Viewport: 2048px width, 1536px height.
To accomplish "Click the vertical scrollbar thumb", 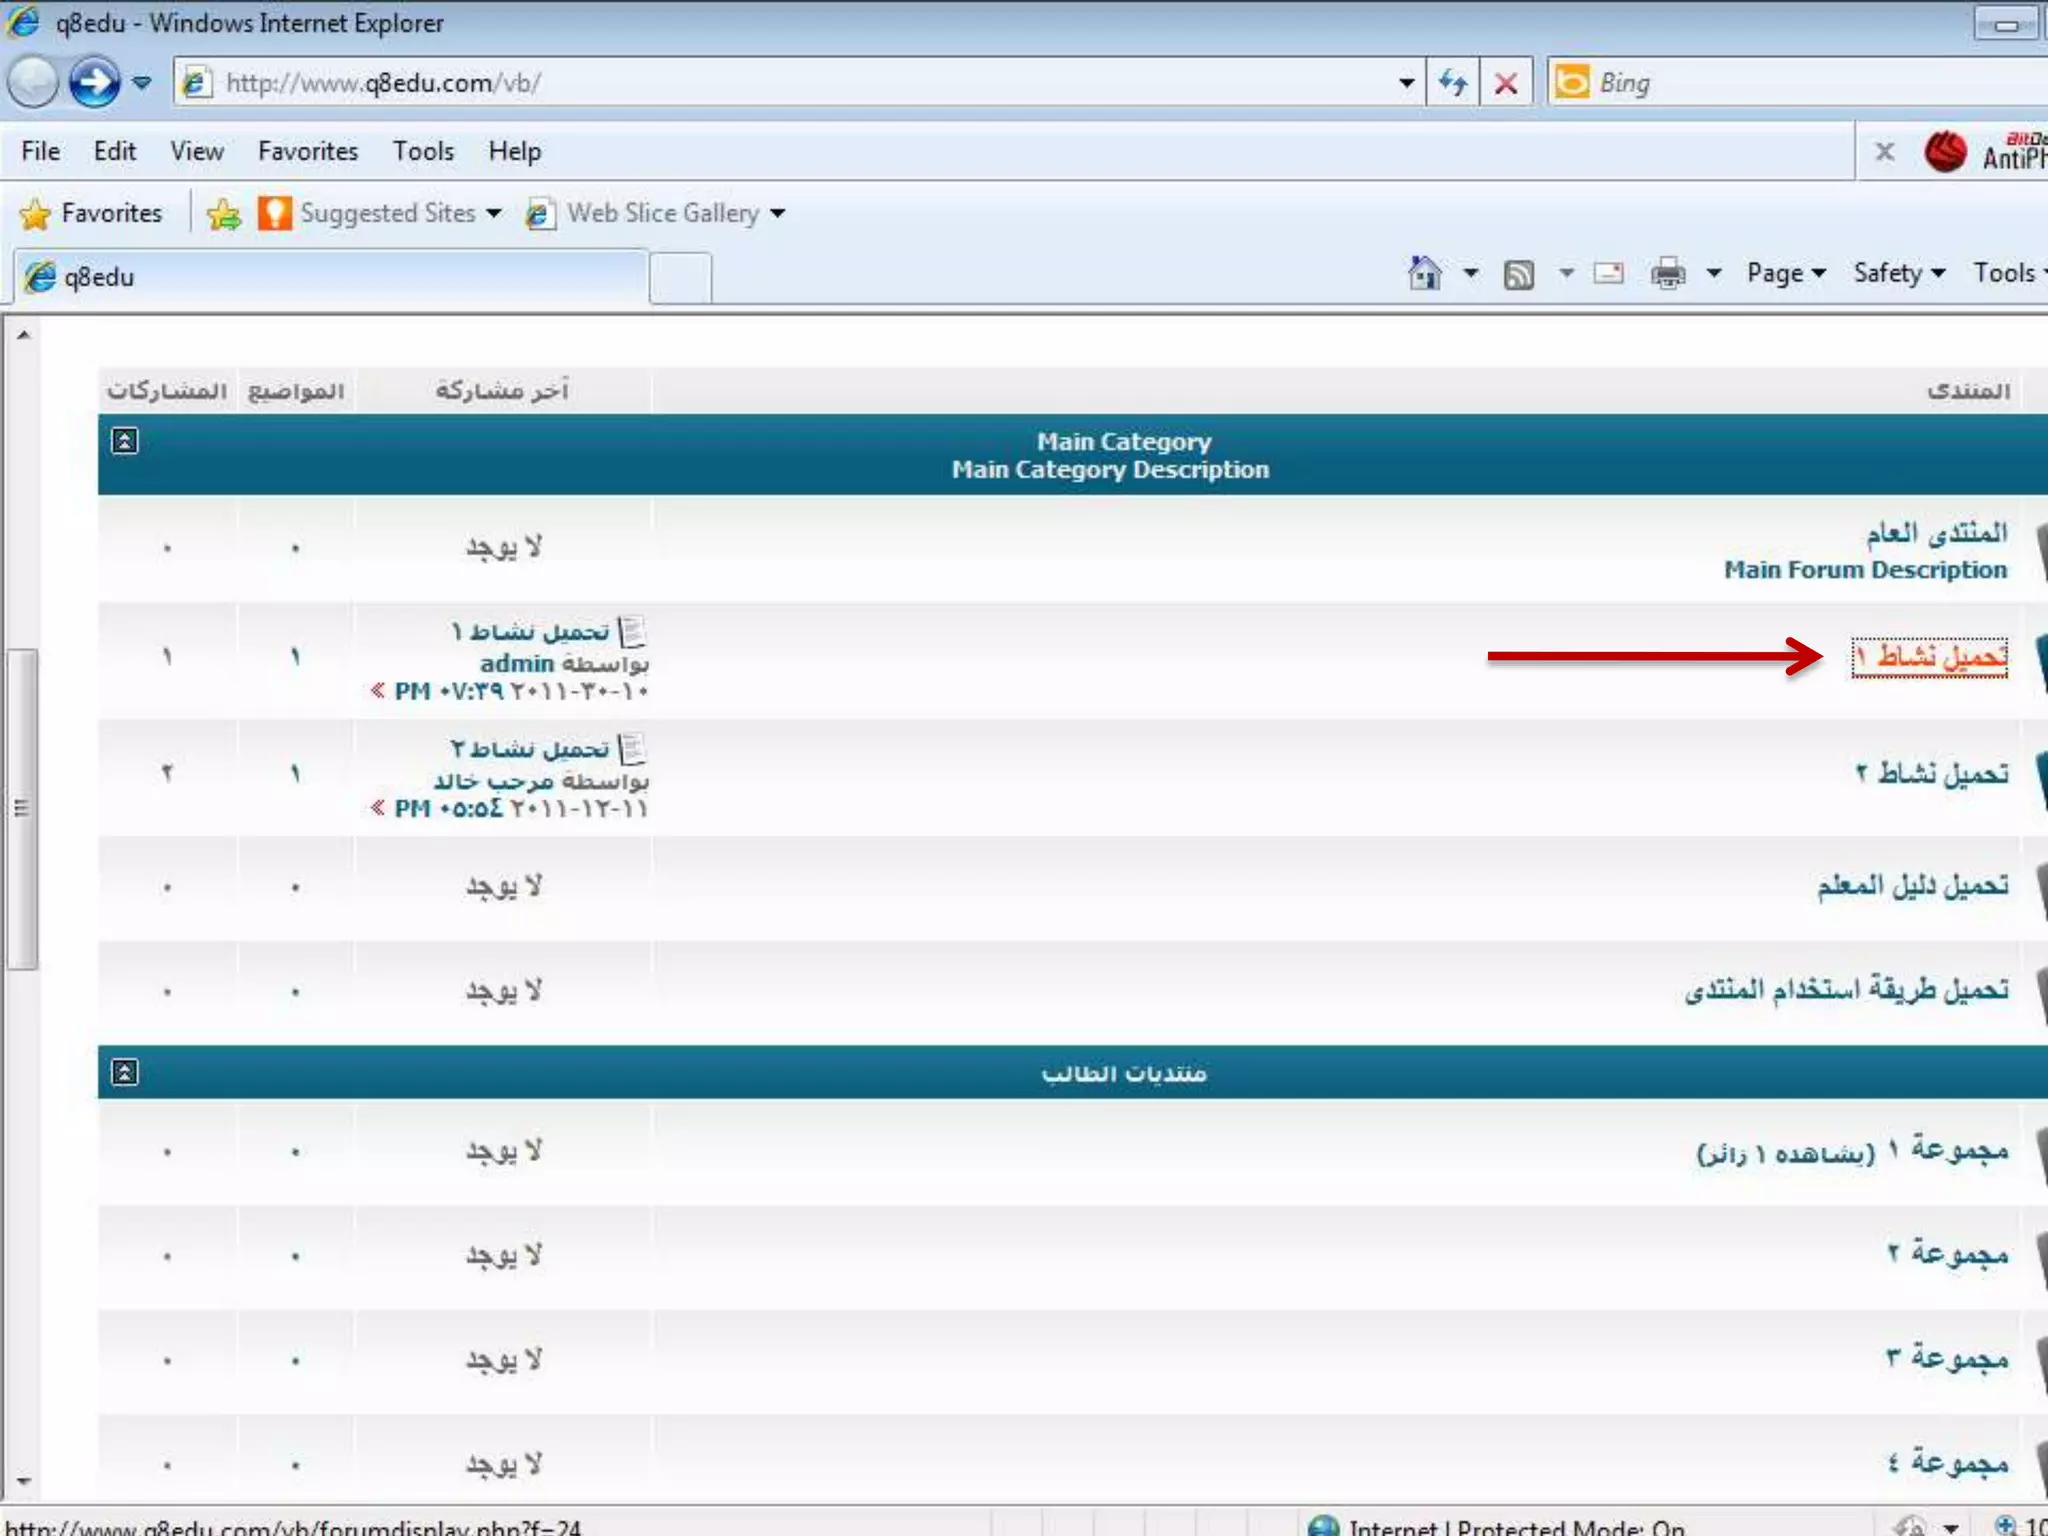I will [22, 809].
